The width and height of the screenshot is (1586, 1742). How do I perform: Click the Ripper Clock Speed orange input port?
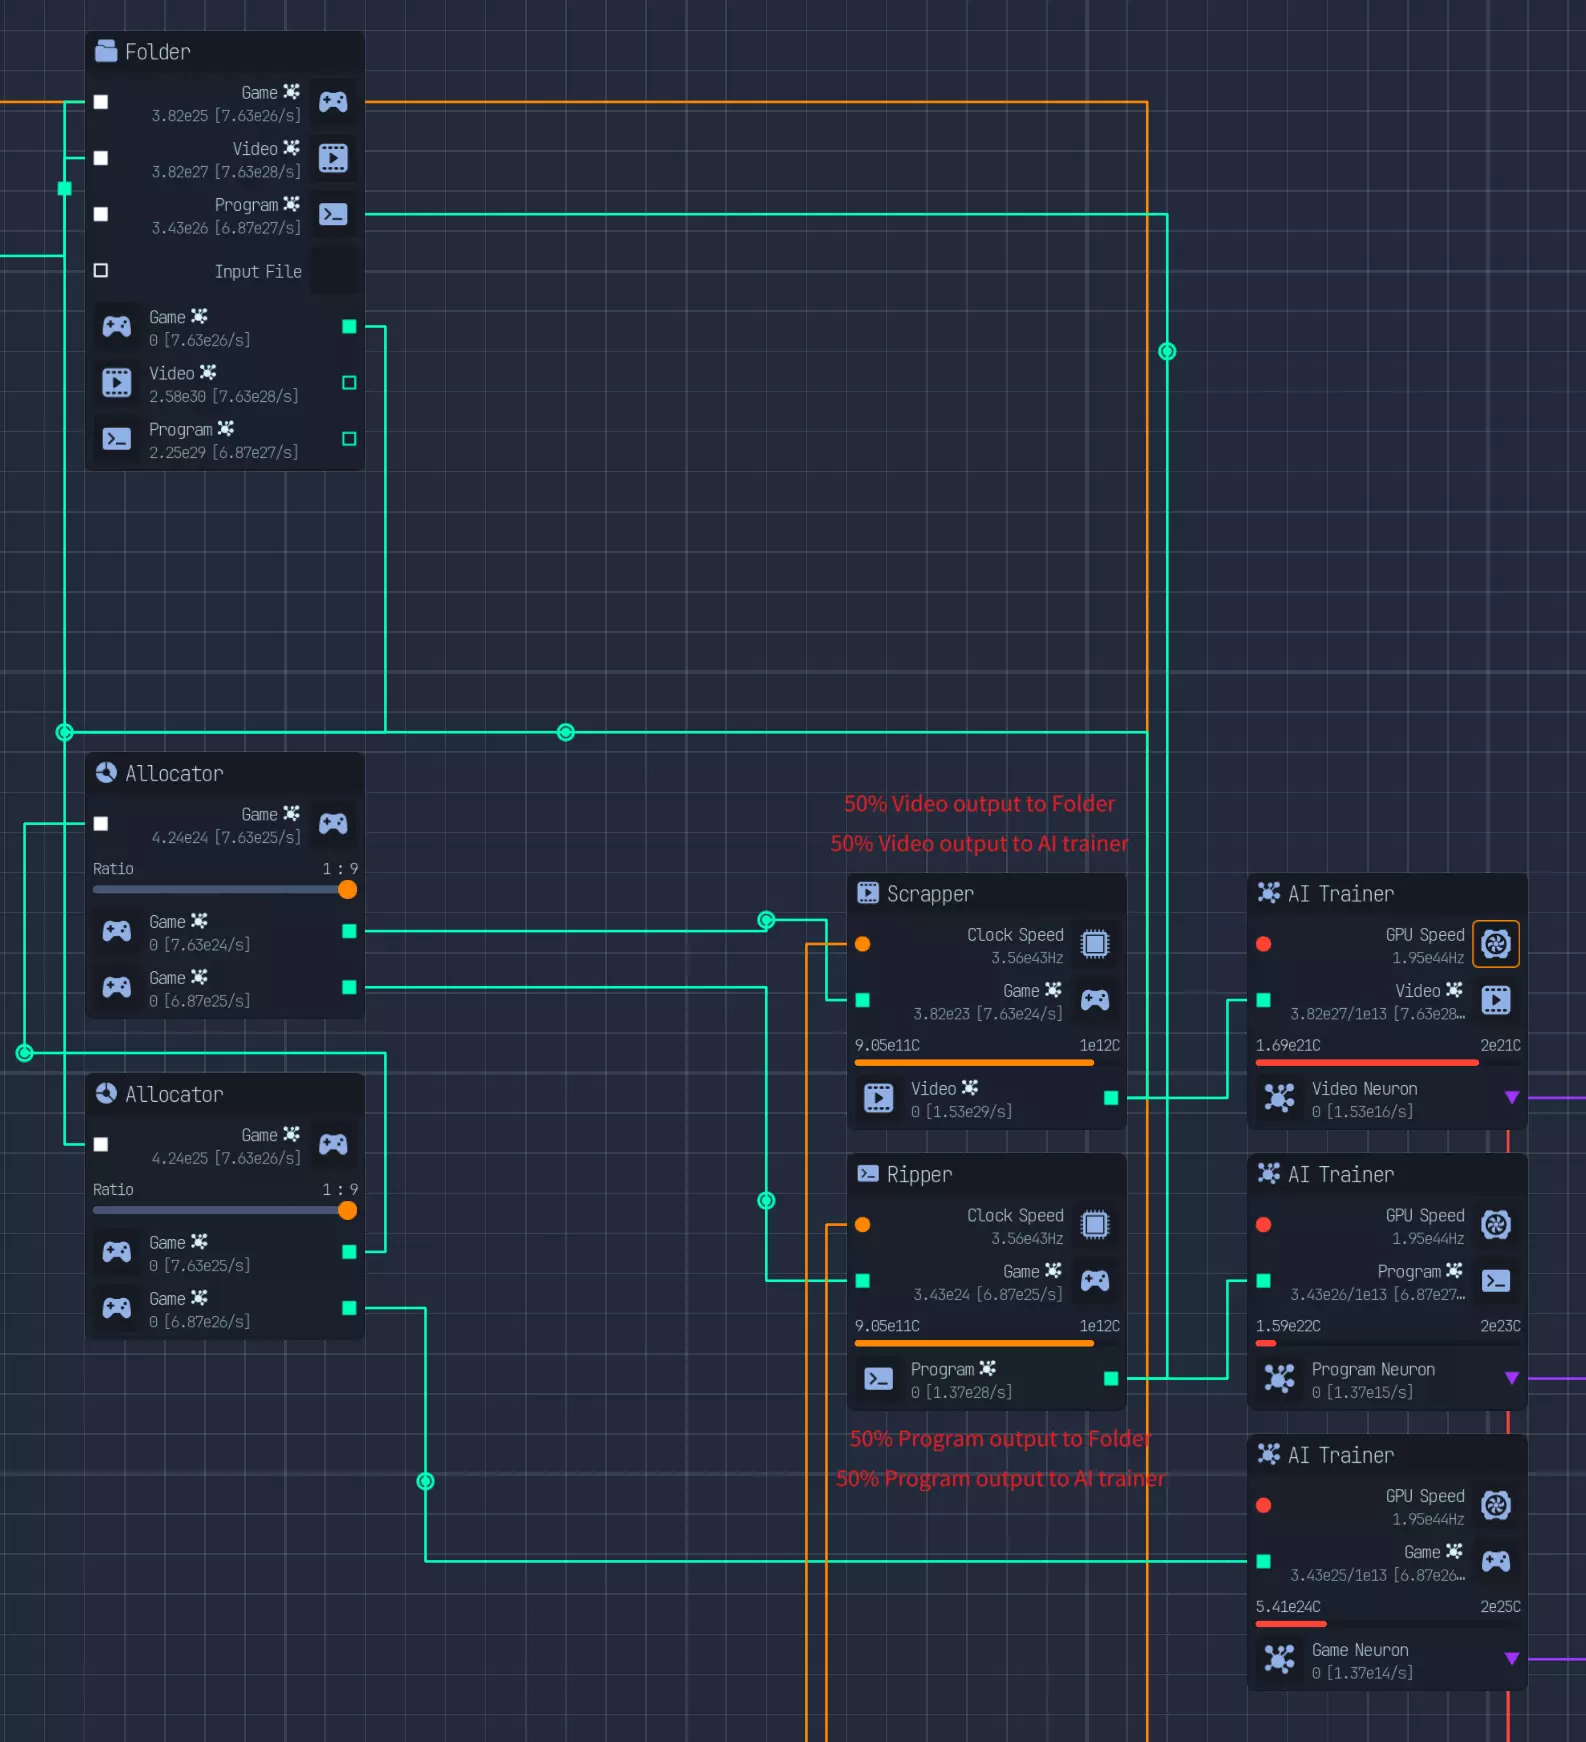coord(863,1225)
